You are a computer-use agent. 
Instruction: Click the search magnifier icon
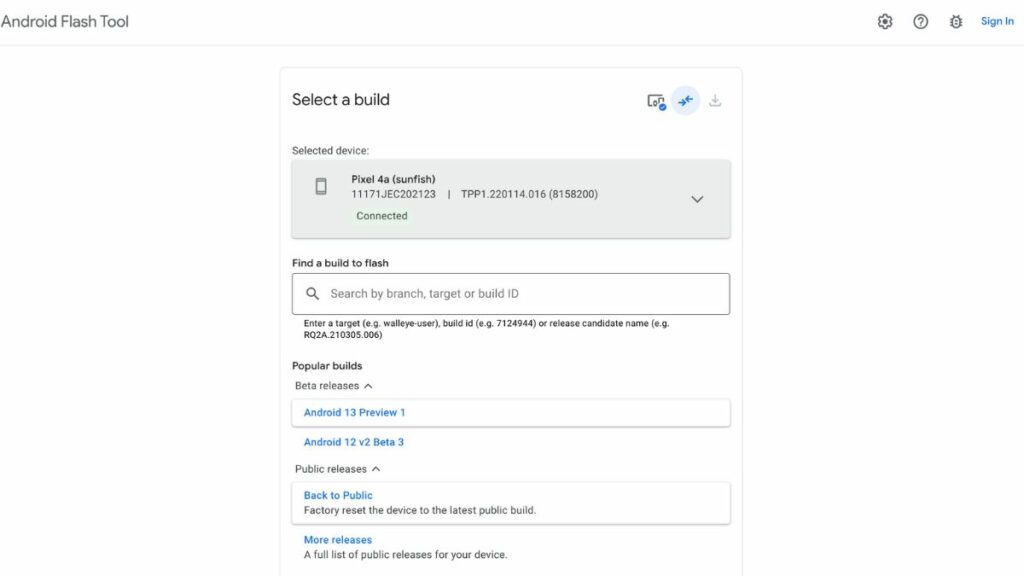[311, 293]
